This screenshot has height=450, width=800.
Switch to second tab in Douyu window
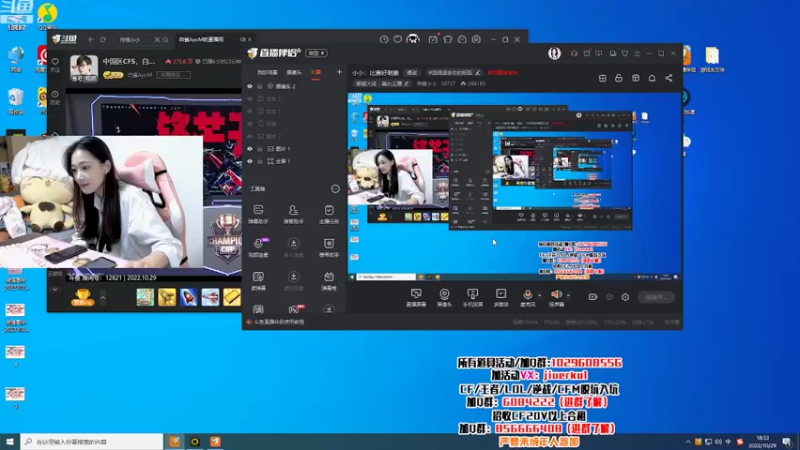(213, 39)
